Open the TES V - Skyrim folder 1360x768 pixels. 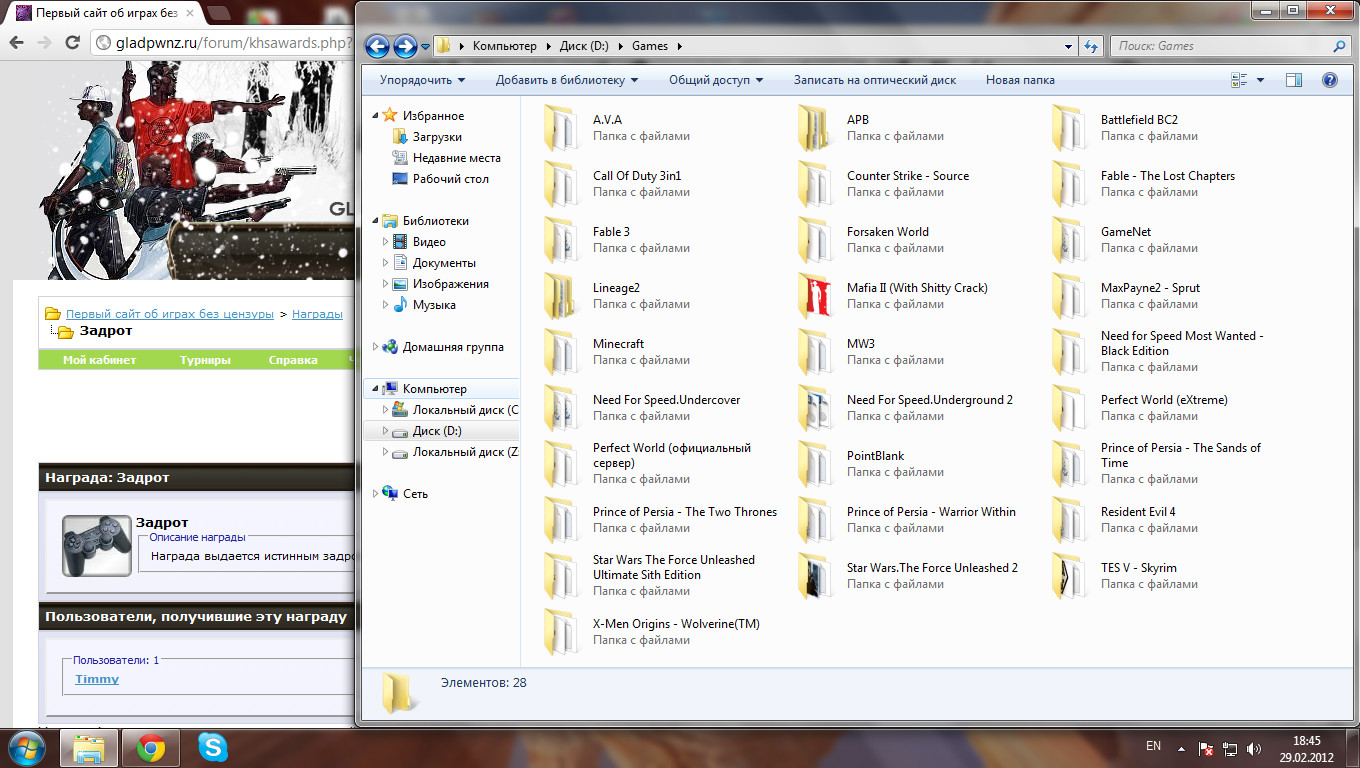point(1070,576)
